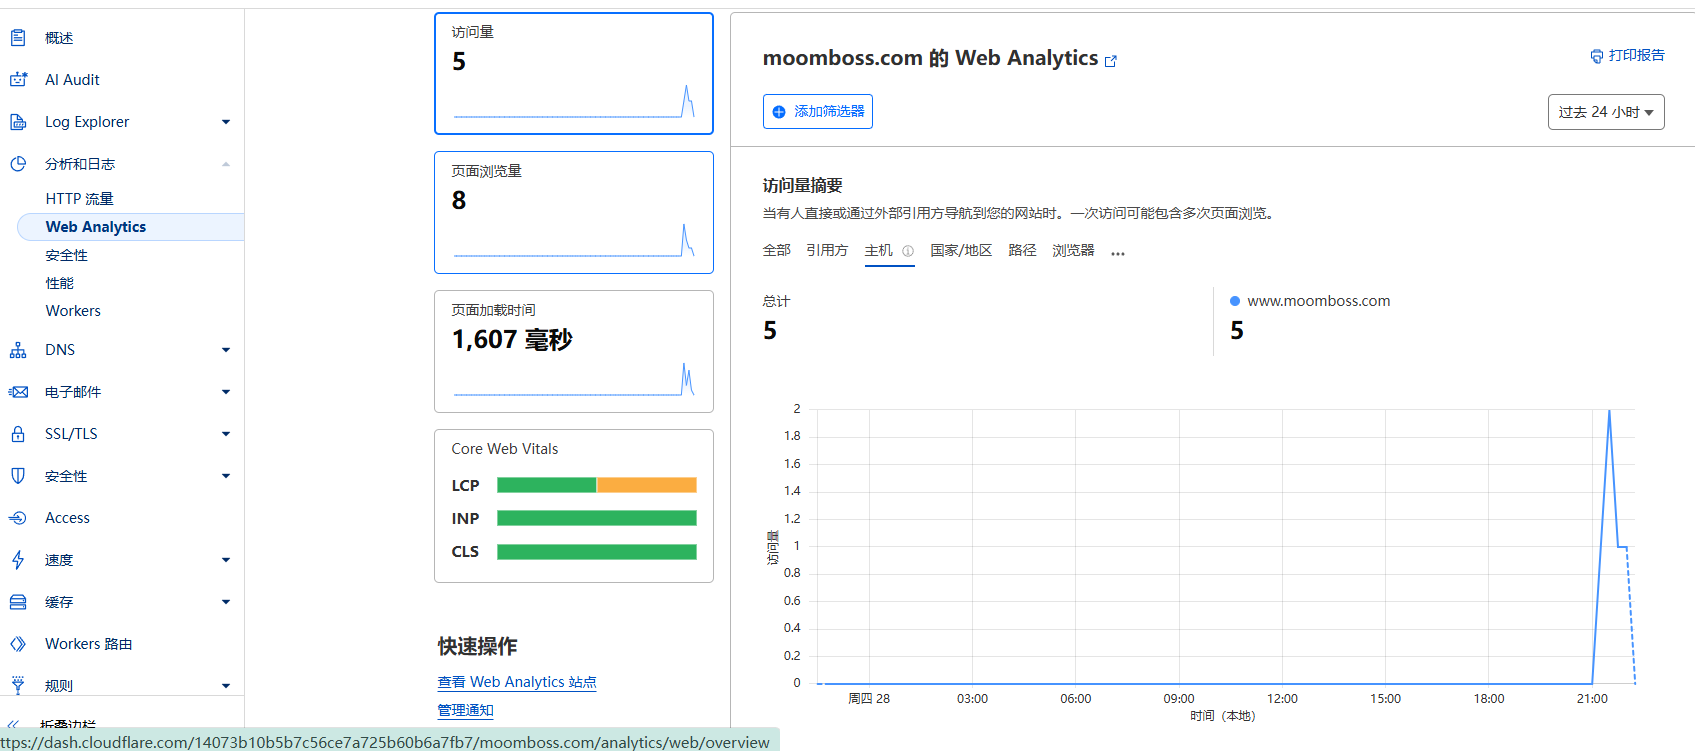Select the 页面加载时间 metric card
1695x751 pixels.
pos(574,351)
